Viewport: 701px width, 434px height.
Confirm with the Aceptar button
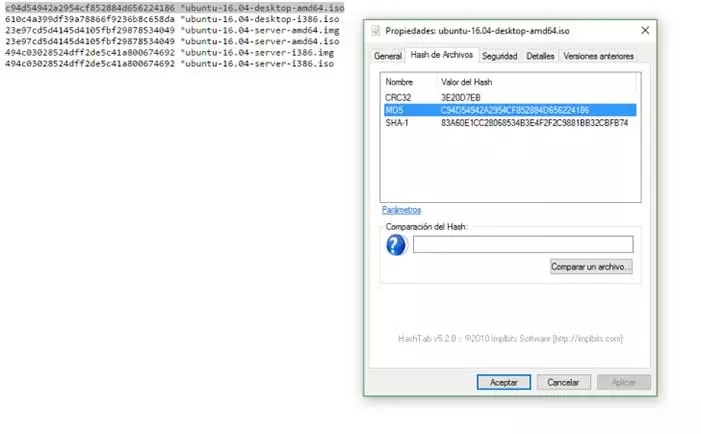pos(503,382)
